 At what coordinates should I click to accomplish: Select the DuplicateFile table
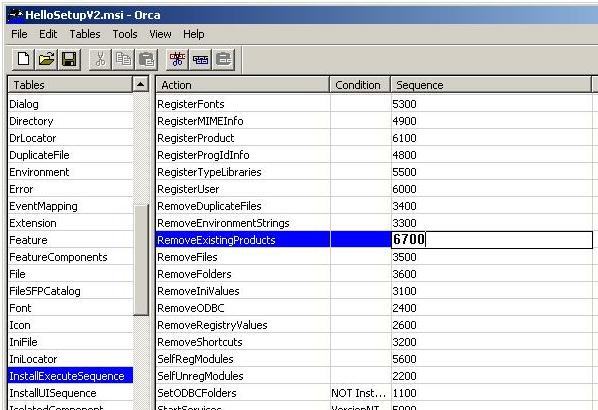(70, 155)
